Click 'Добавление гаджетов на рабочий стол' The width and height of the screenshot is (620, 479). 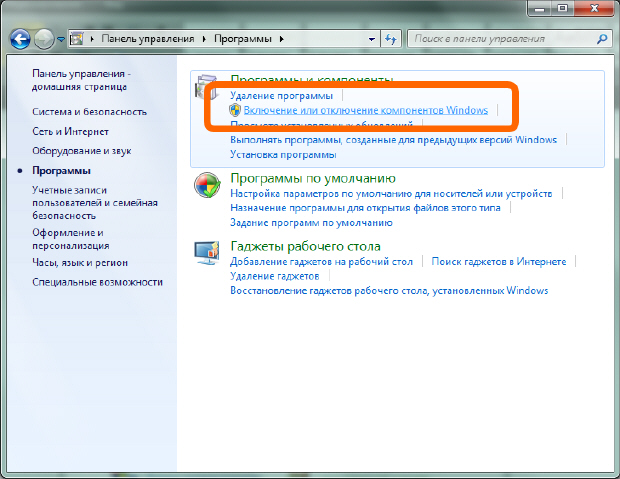pyautogui.click(x=321, y=261)
